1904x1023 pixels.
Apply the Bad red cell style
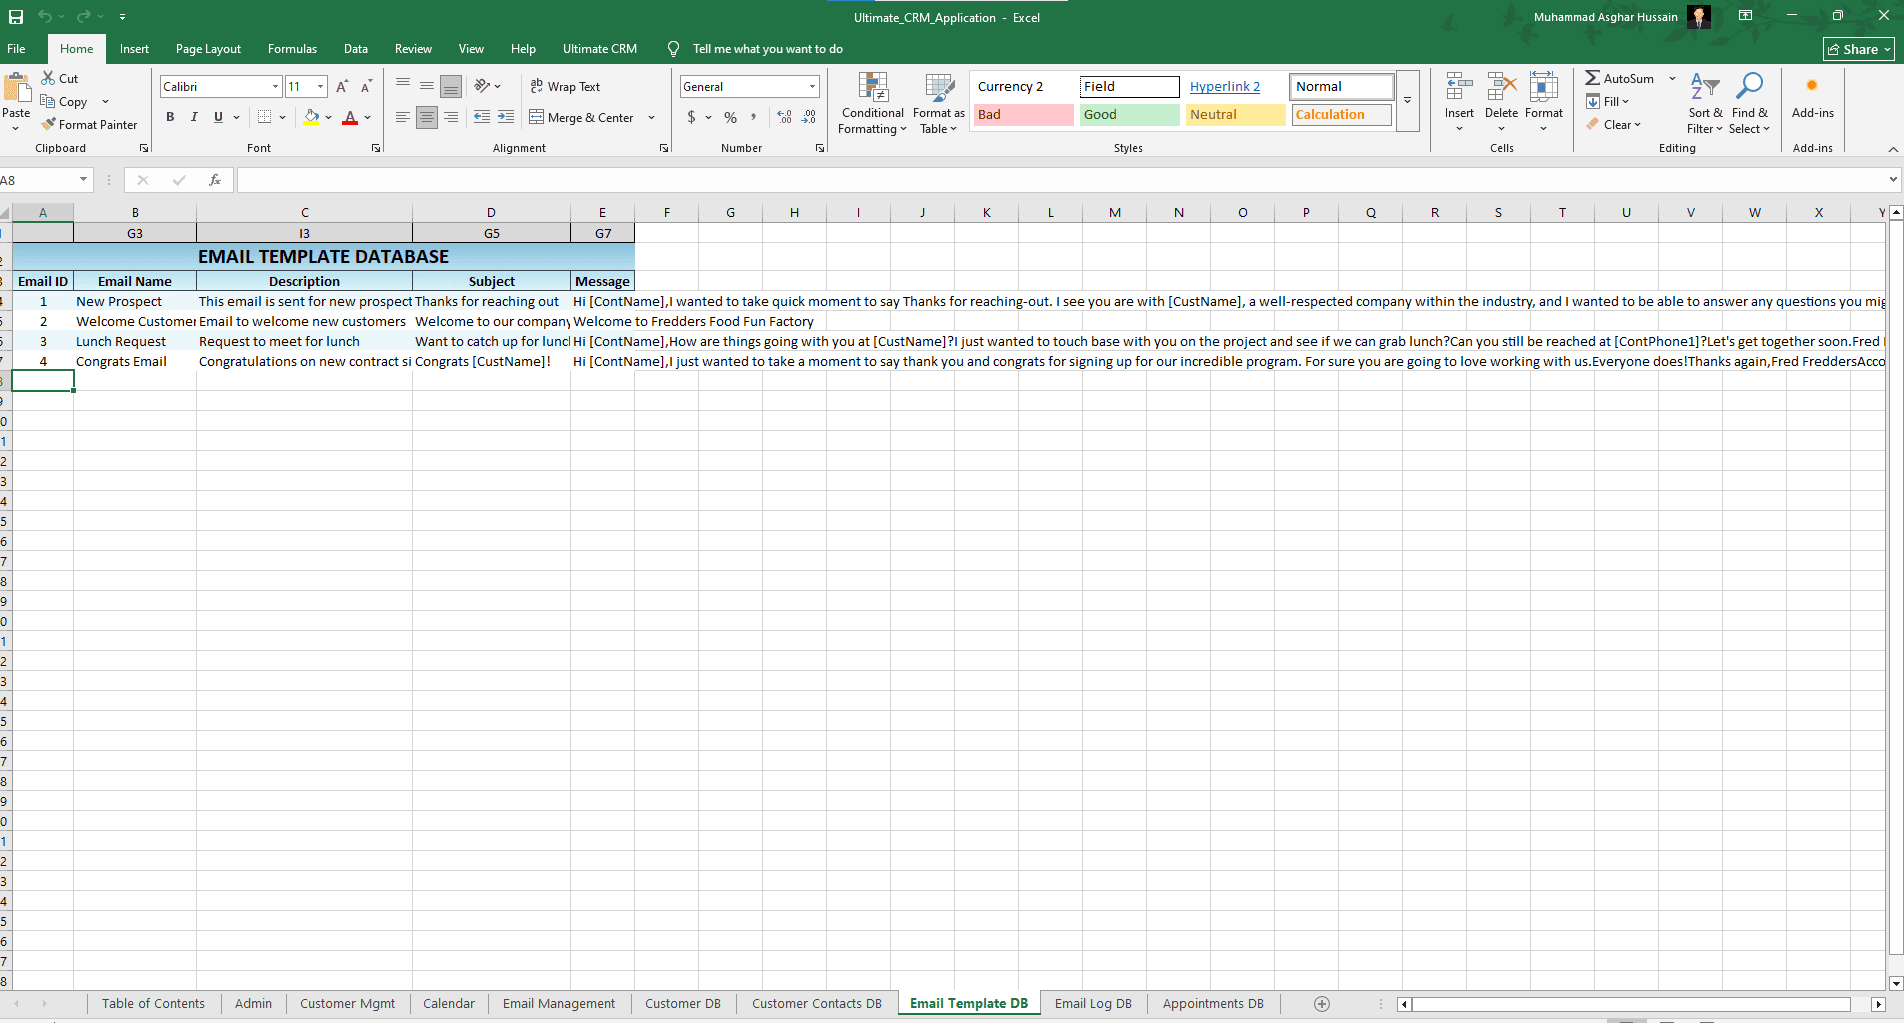pyautogui.click(x=1022, y=115)
